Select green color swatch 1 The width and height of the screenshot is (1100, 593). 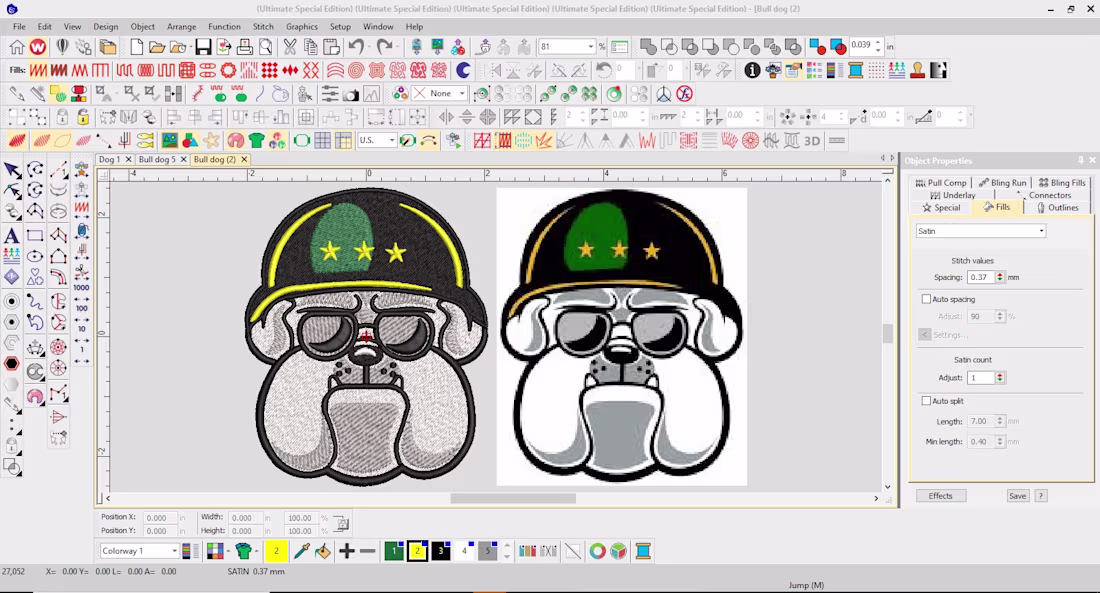point(394,551)
